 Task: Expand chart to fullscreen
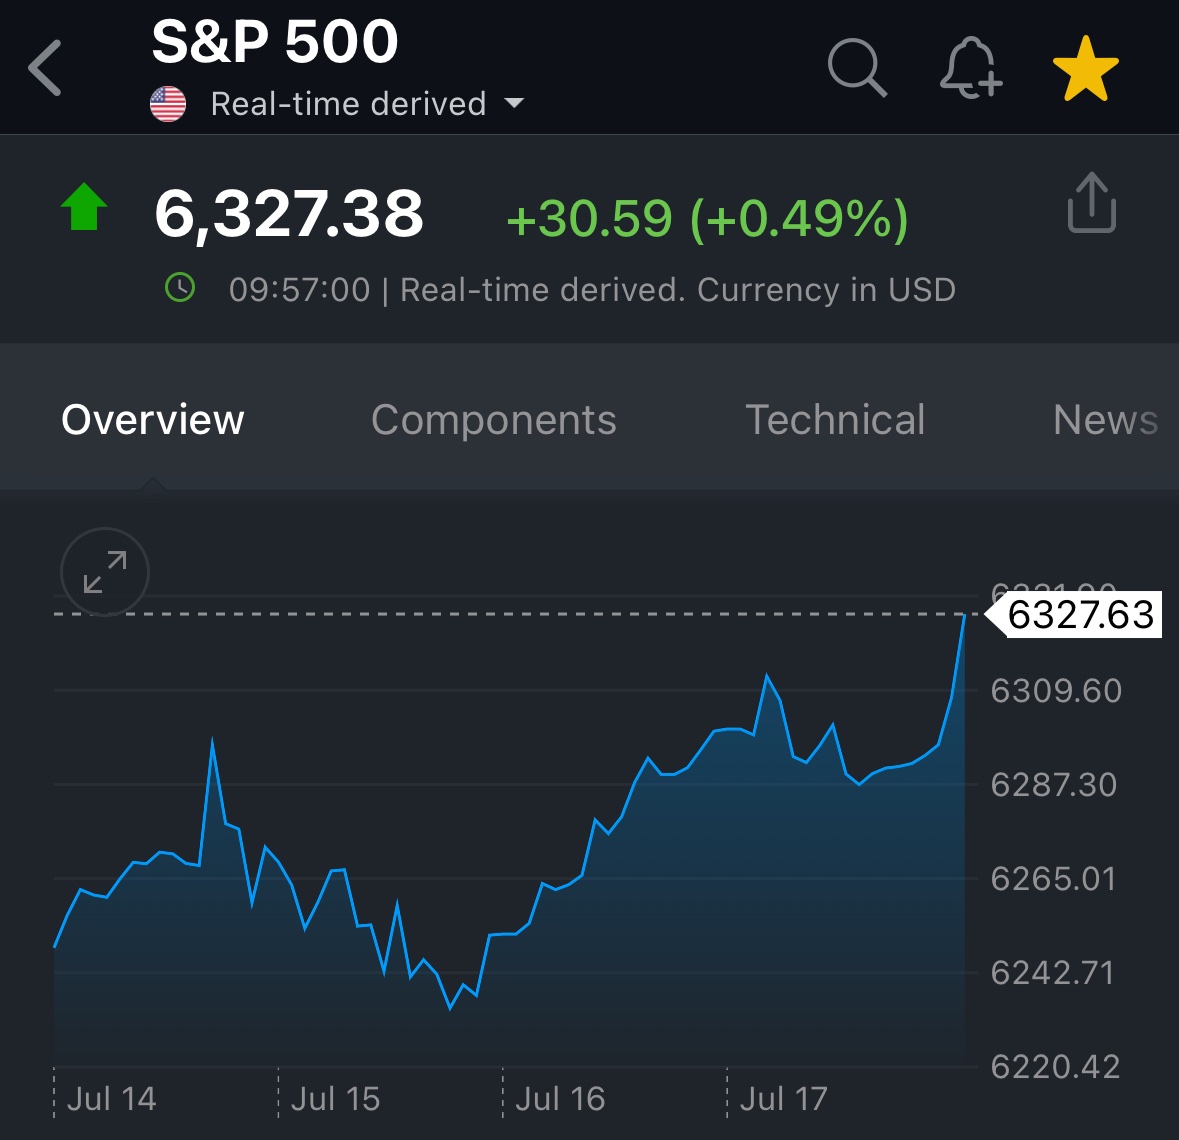click(x=105, y=572)
